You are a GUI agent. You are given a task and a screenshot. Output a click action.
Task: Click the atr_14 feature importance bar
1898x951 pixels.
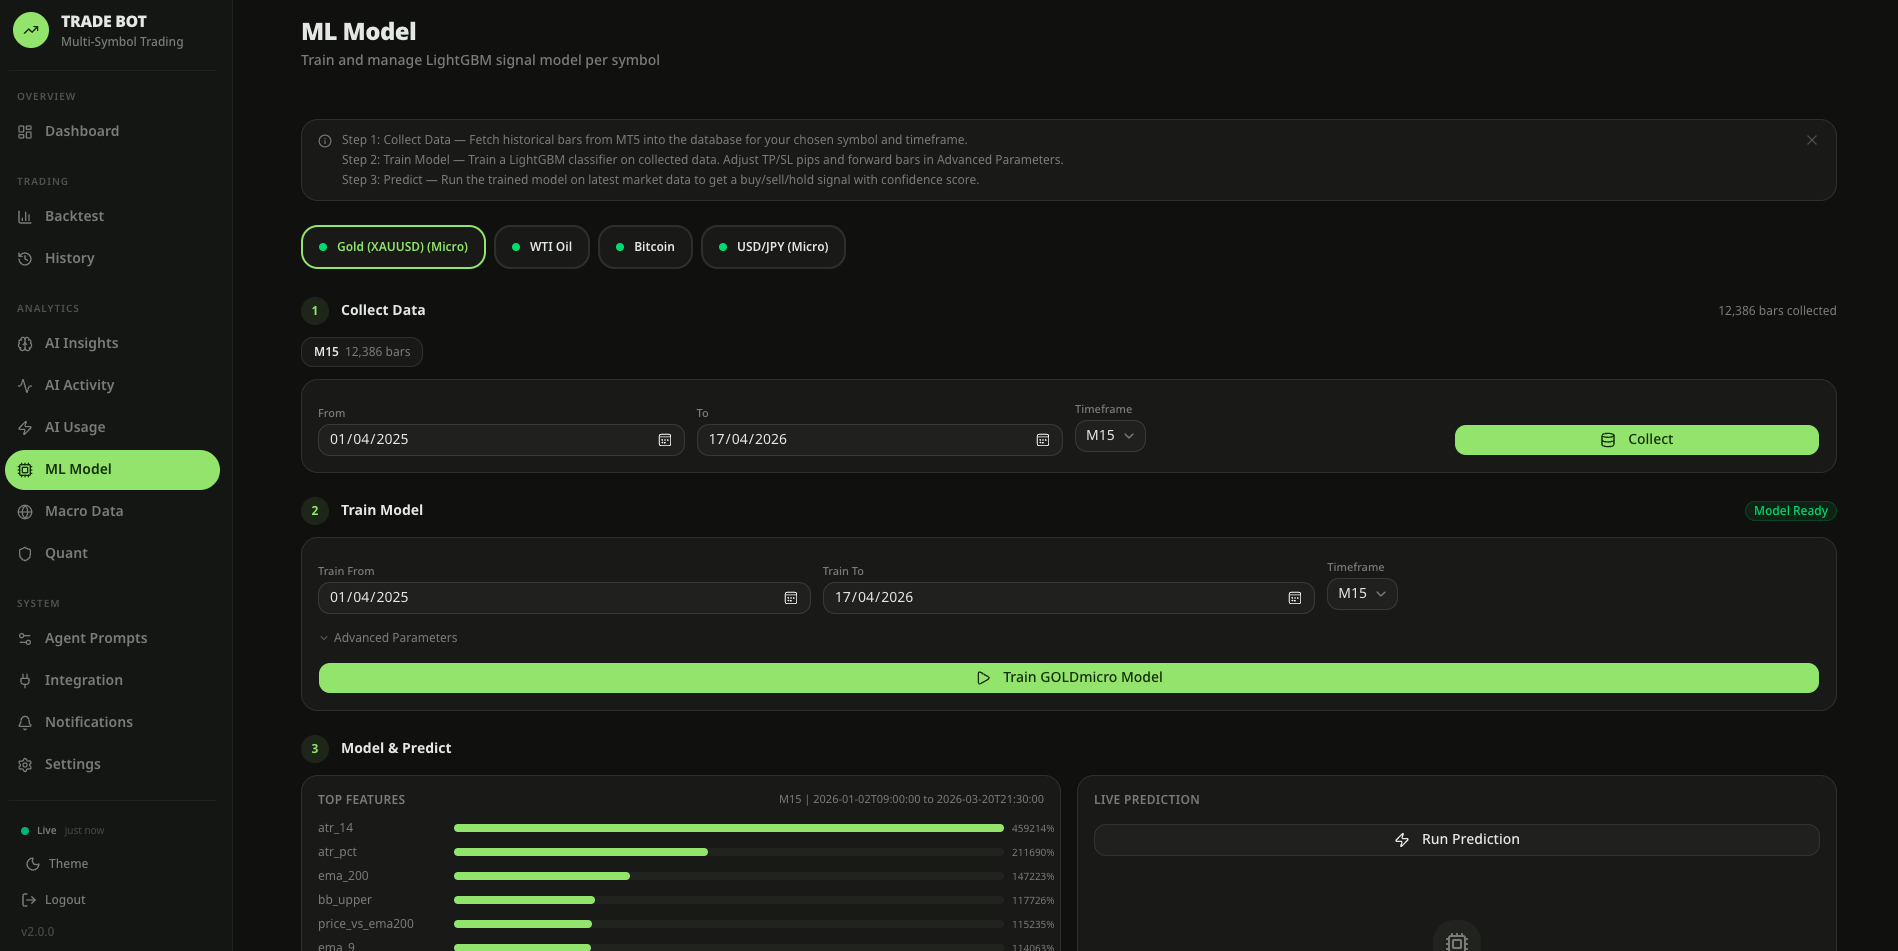click(728, 828)
